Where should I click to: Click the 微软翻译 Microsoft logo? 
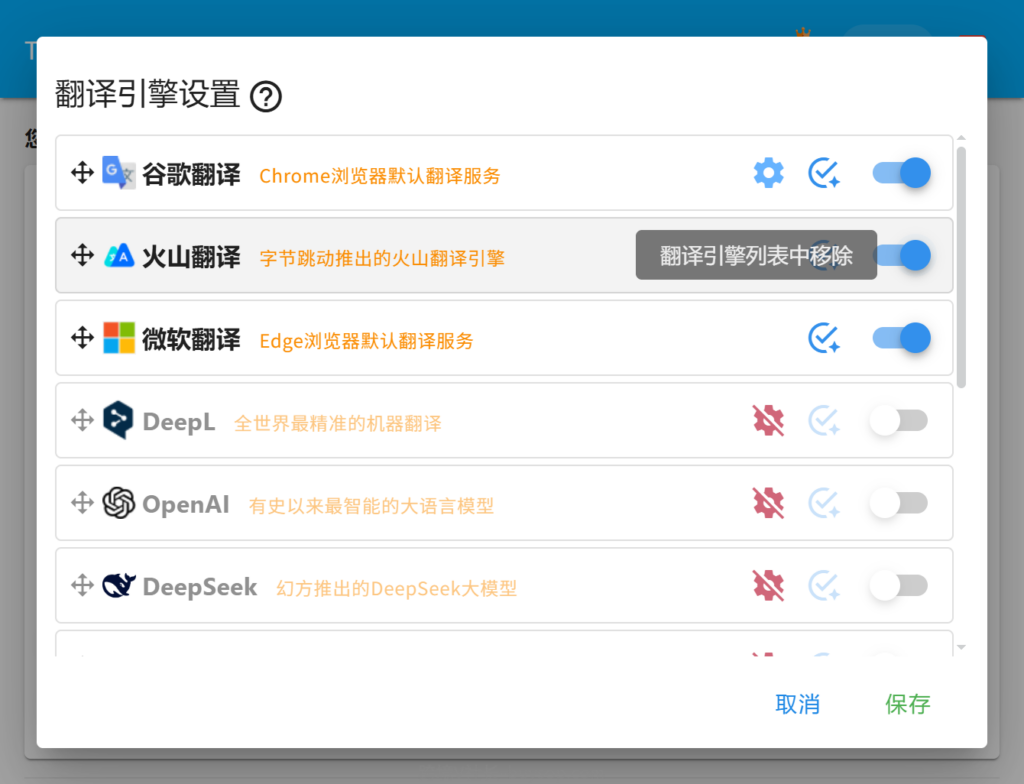tap(119, 338)
